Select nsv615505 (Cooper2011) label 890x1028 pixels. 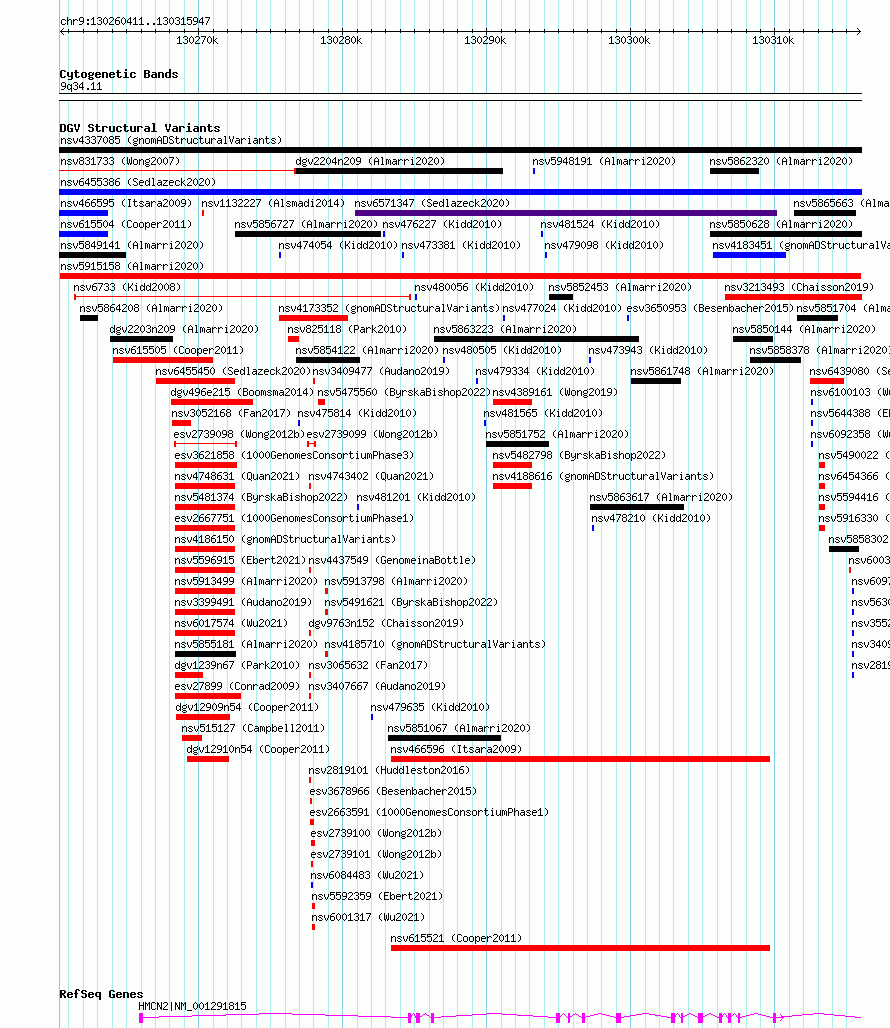178,350
